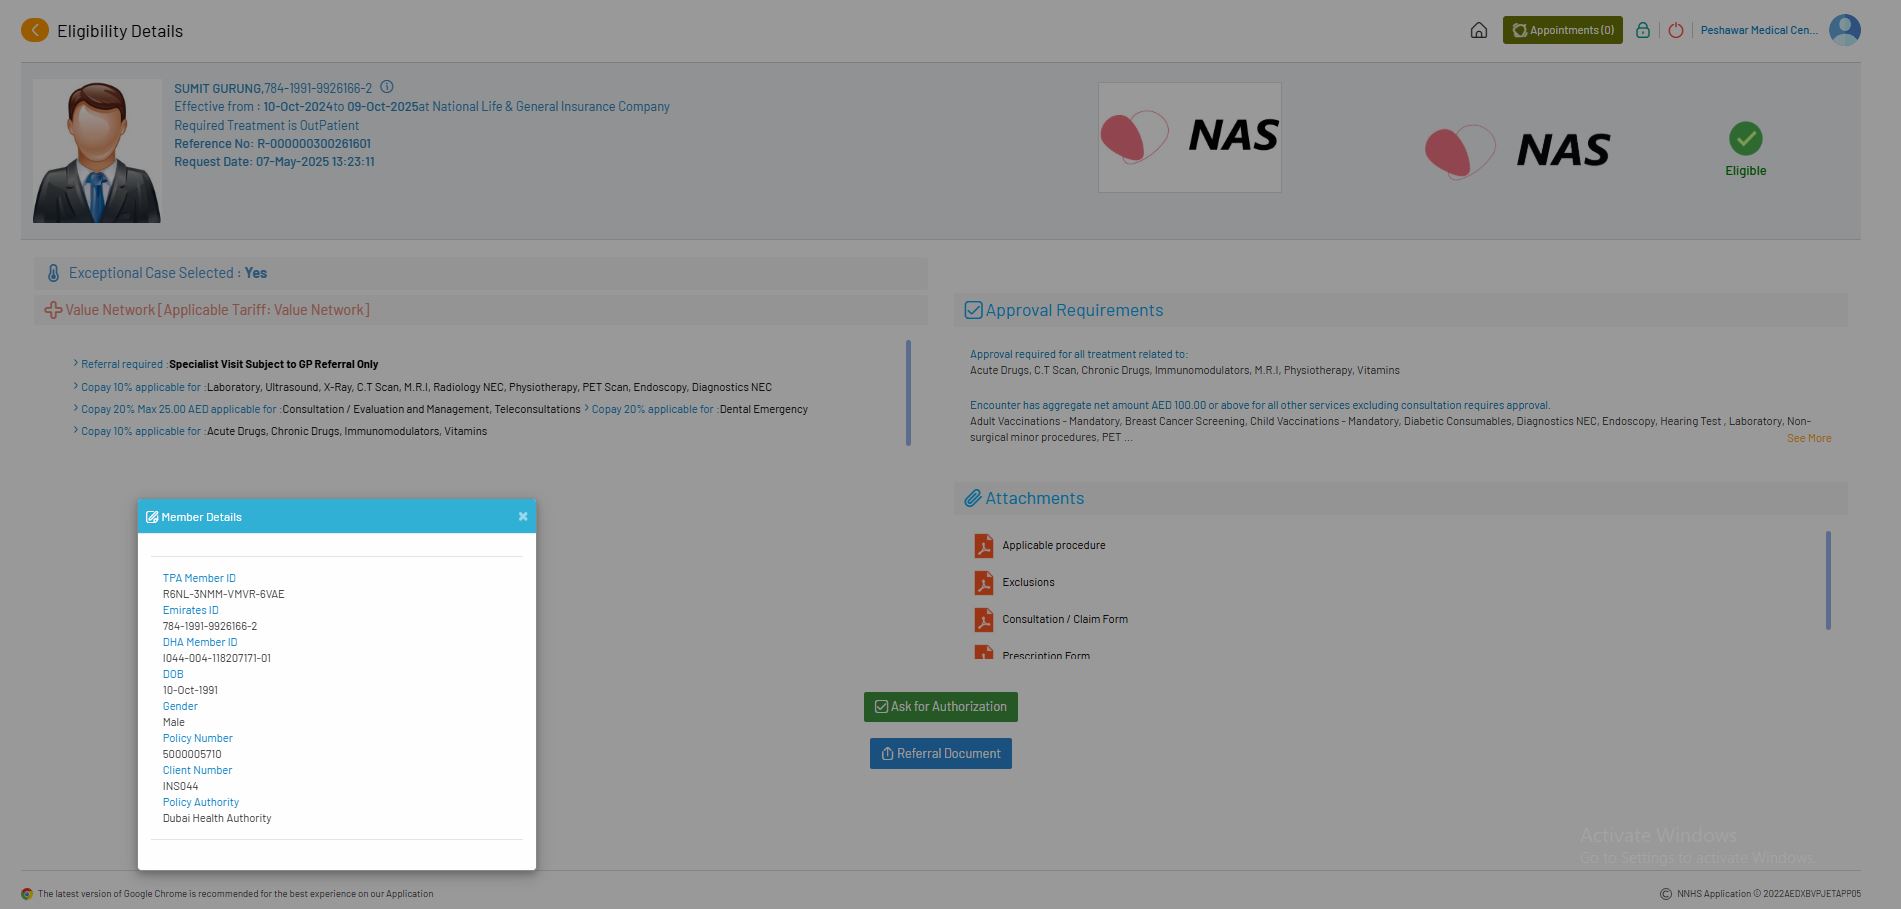Image resolution: width=1901 pixels, height=909 pixels.
Task: Click the green Eligible checkmark icon
Action: tap(1746, 139)
